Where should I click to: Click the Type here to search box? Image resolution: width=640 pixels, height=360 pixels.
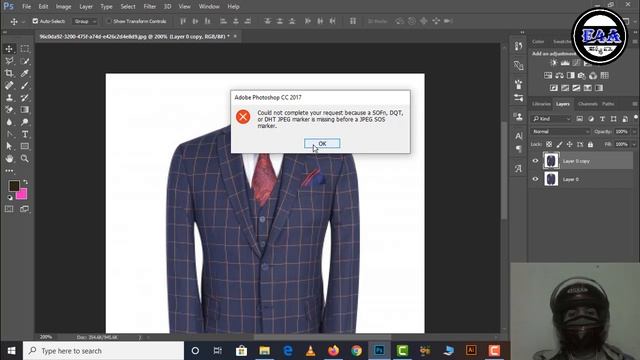coord(103,351)
